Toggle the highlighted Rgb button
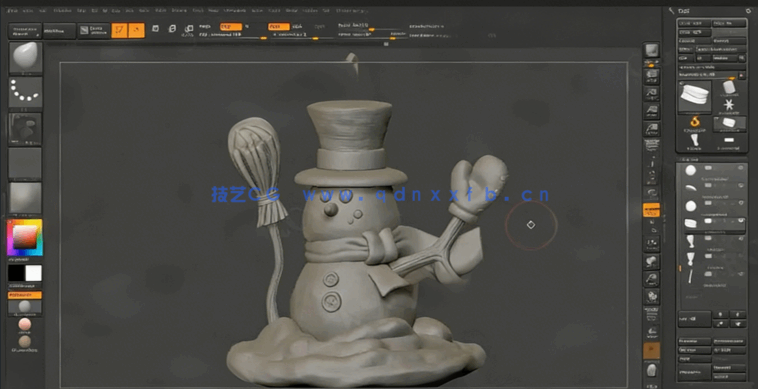This screenshot has width=758, height=389. coord(231,27)
